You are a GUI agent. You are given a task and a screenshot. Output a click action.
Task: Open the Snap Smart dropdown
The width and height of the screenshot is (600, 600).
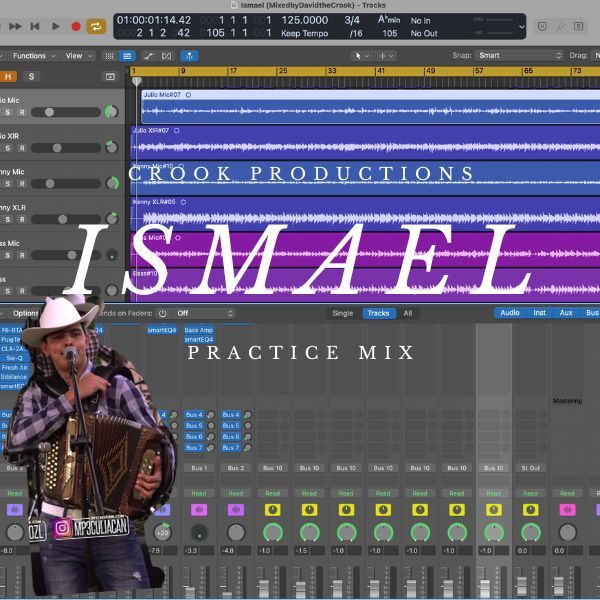(519, 55)
